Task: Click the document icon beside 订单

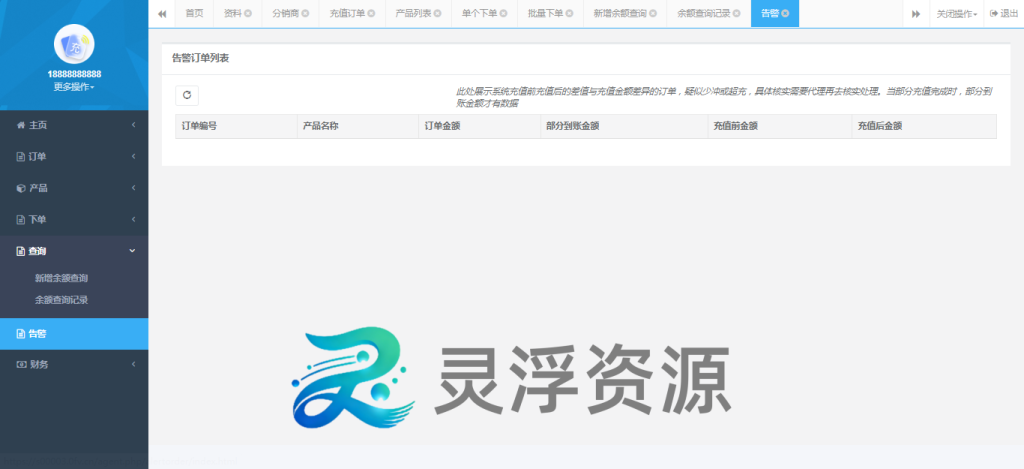Action: pyautogui.click(x=20, y=157)
